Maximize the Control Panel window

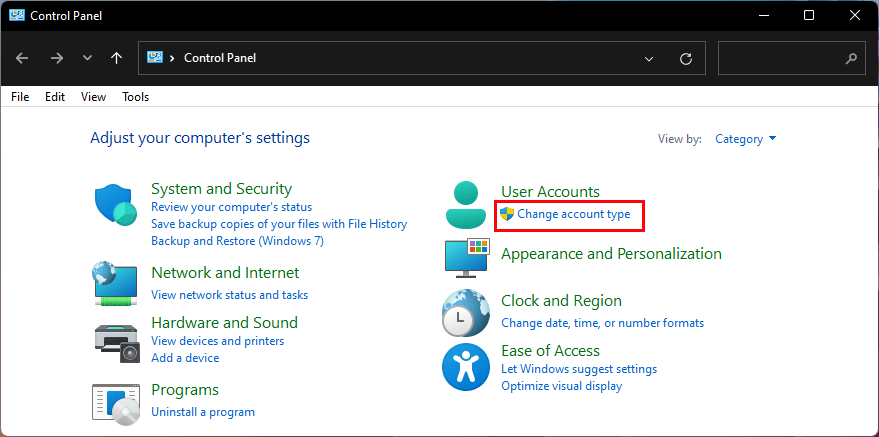coord(809,16)
